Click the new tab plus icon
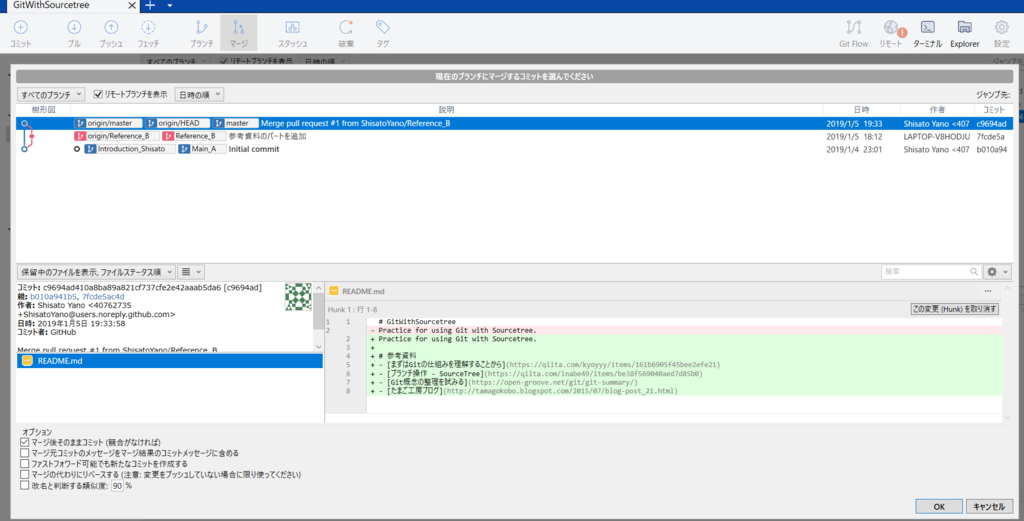The height and width of the screenshot is (521, 1024). (x=150, y=5)
